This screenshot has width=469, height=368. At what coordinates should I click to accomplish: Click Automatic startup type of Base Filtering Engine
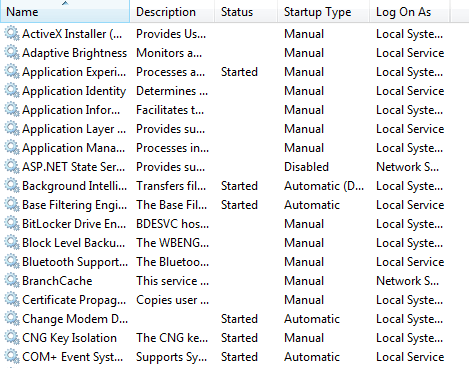click(x=312, y=205)
